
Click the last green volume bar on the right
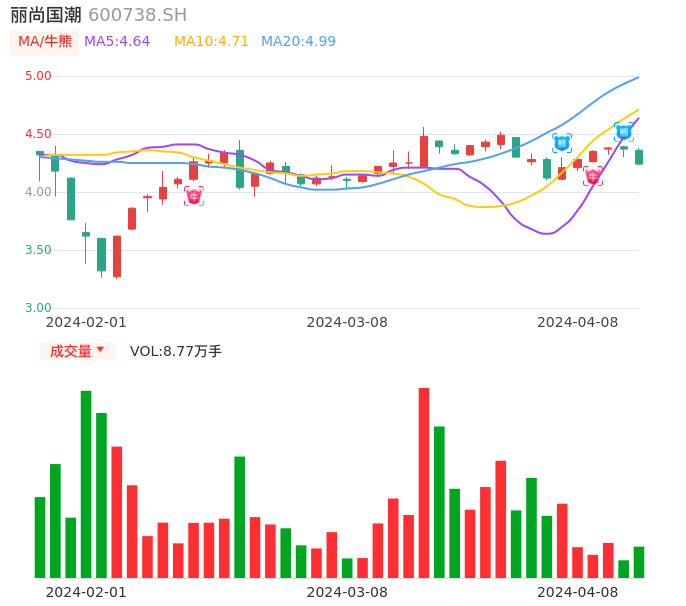(x=639, y=562)
